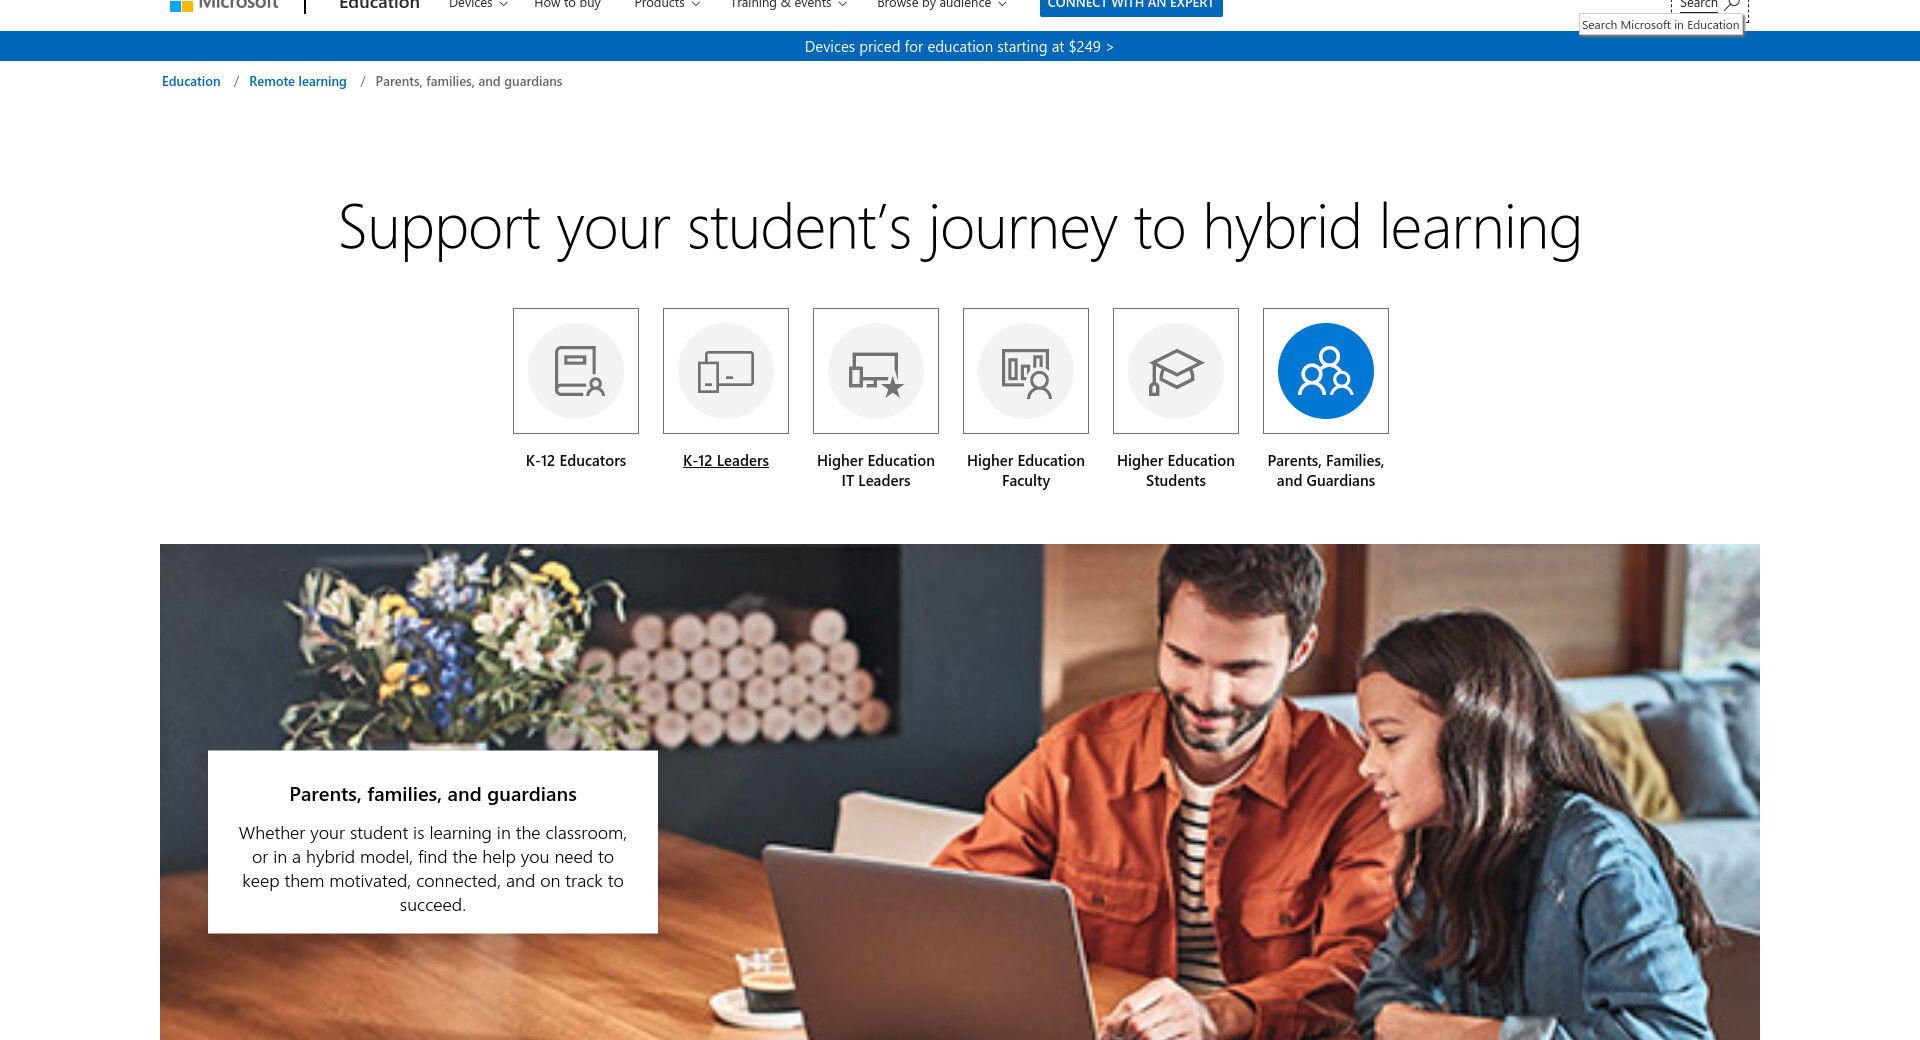Image resolution: width=1920 pixels, height=1040 pixels.
Task: Click the blue Parents, Families, and Guardians icon
Action: click(x=1326, y=371)
